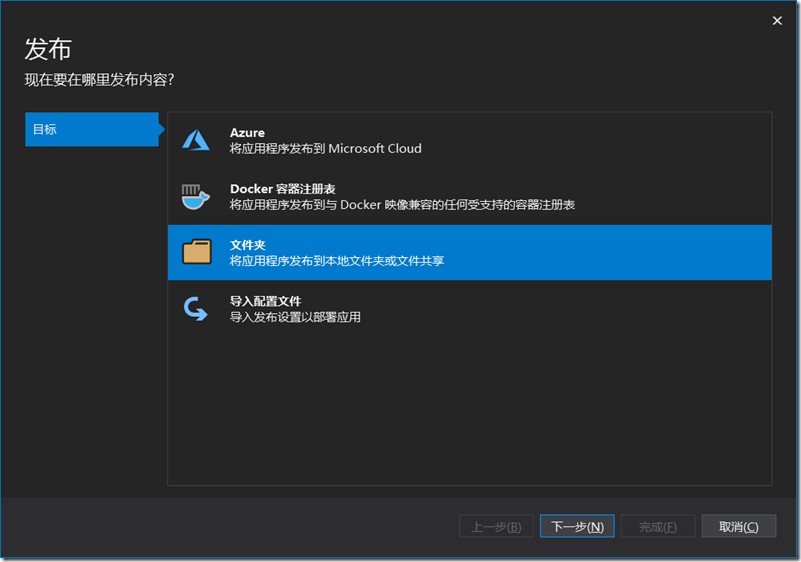
Task: Click the 下一步(N) button
Action: 577,526
